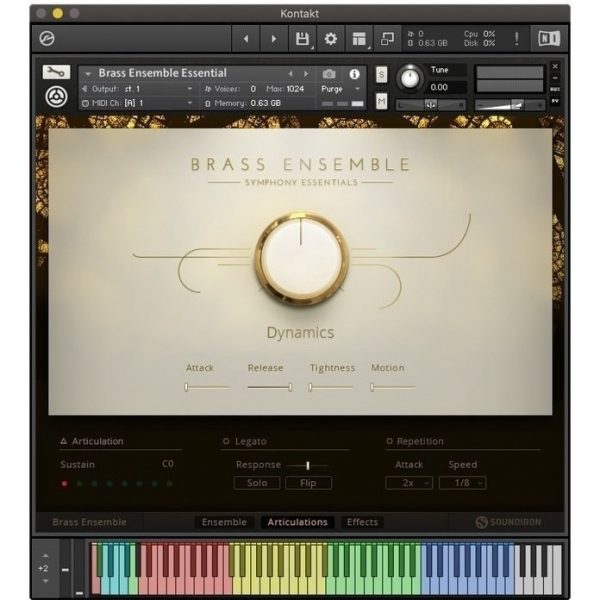Screen dimensions: 600x600
Task: Go to previous preset with left arrow
Action: (246, 39)
